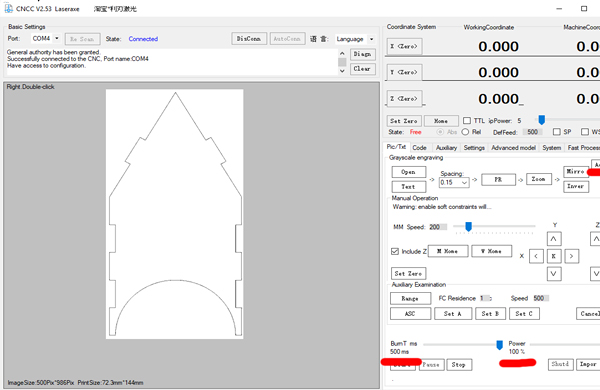Switch to the Code tab

pyautogui.click(x=419, y=148)
